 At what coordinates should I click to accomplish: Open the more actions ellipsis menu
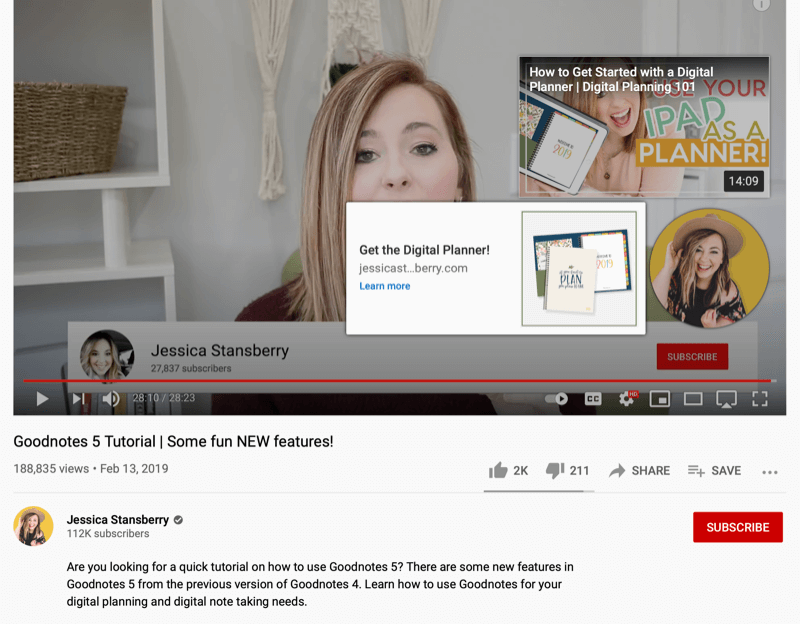click(769, 472)
